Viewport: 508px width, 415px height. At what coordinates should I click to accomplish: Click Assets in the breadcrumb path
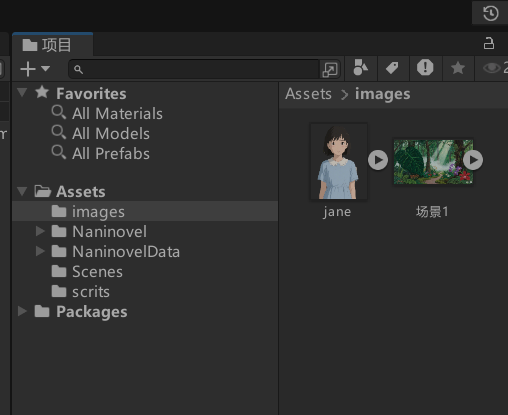[309, 94]
